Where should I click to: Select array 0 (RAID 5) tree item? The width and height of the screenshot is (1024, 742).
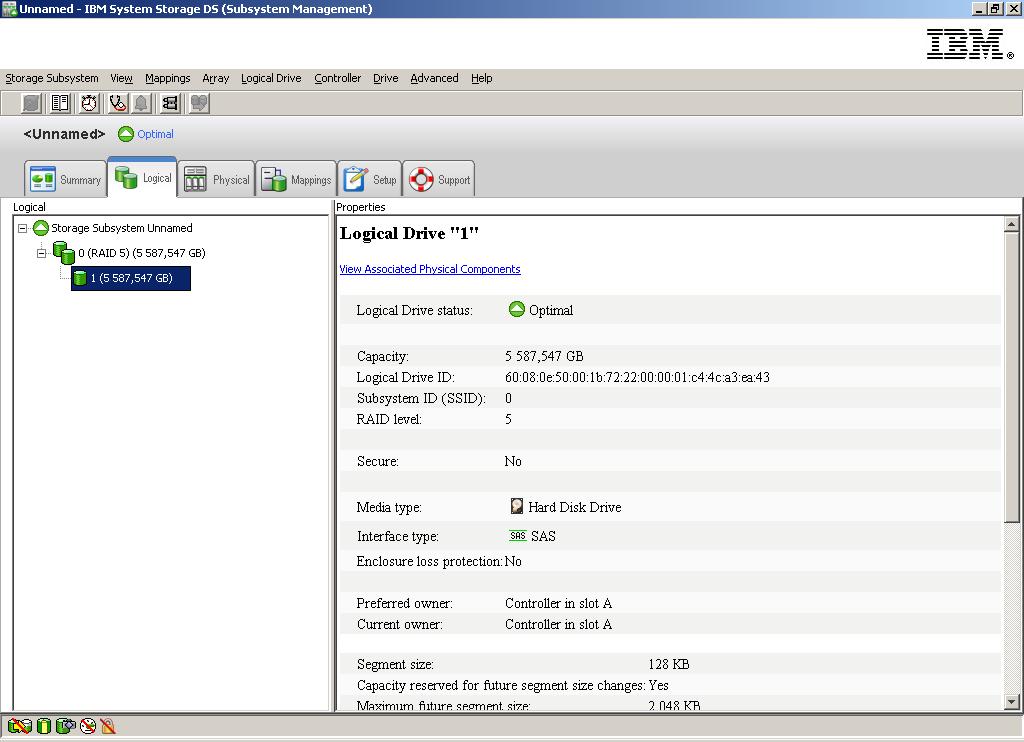141,253
